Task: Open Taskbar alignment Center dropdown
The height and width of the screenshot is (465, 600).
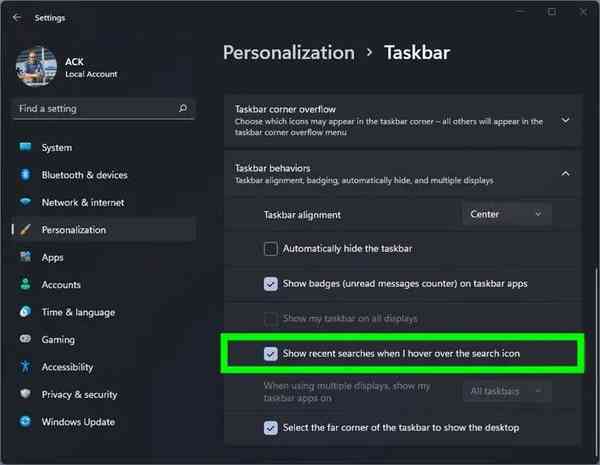Action: 507,214
